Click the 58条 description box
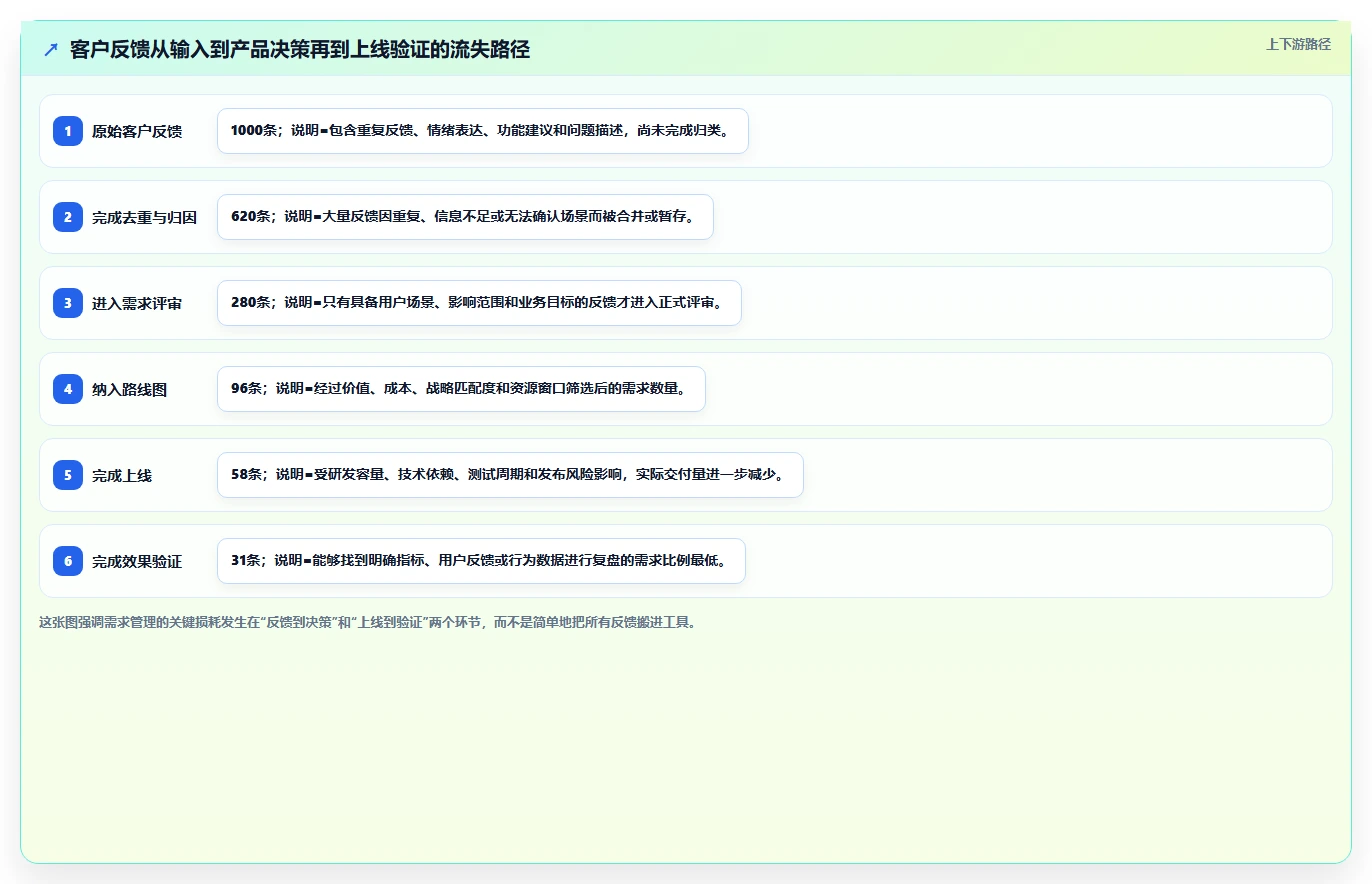1372x884 pixels. (x=510, y=475)
